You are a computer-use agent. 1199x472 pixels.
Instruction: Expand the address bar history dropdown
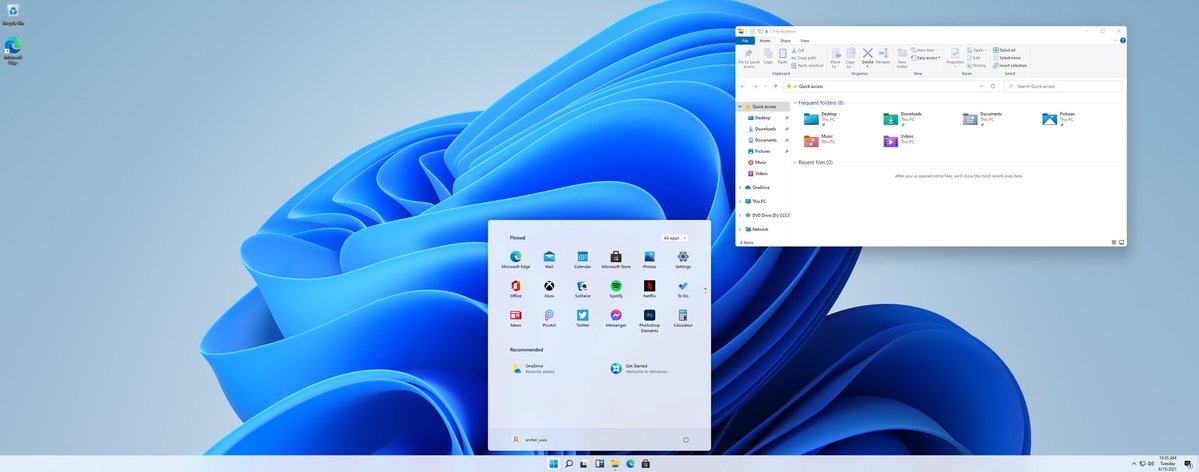click(980, 86)
